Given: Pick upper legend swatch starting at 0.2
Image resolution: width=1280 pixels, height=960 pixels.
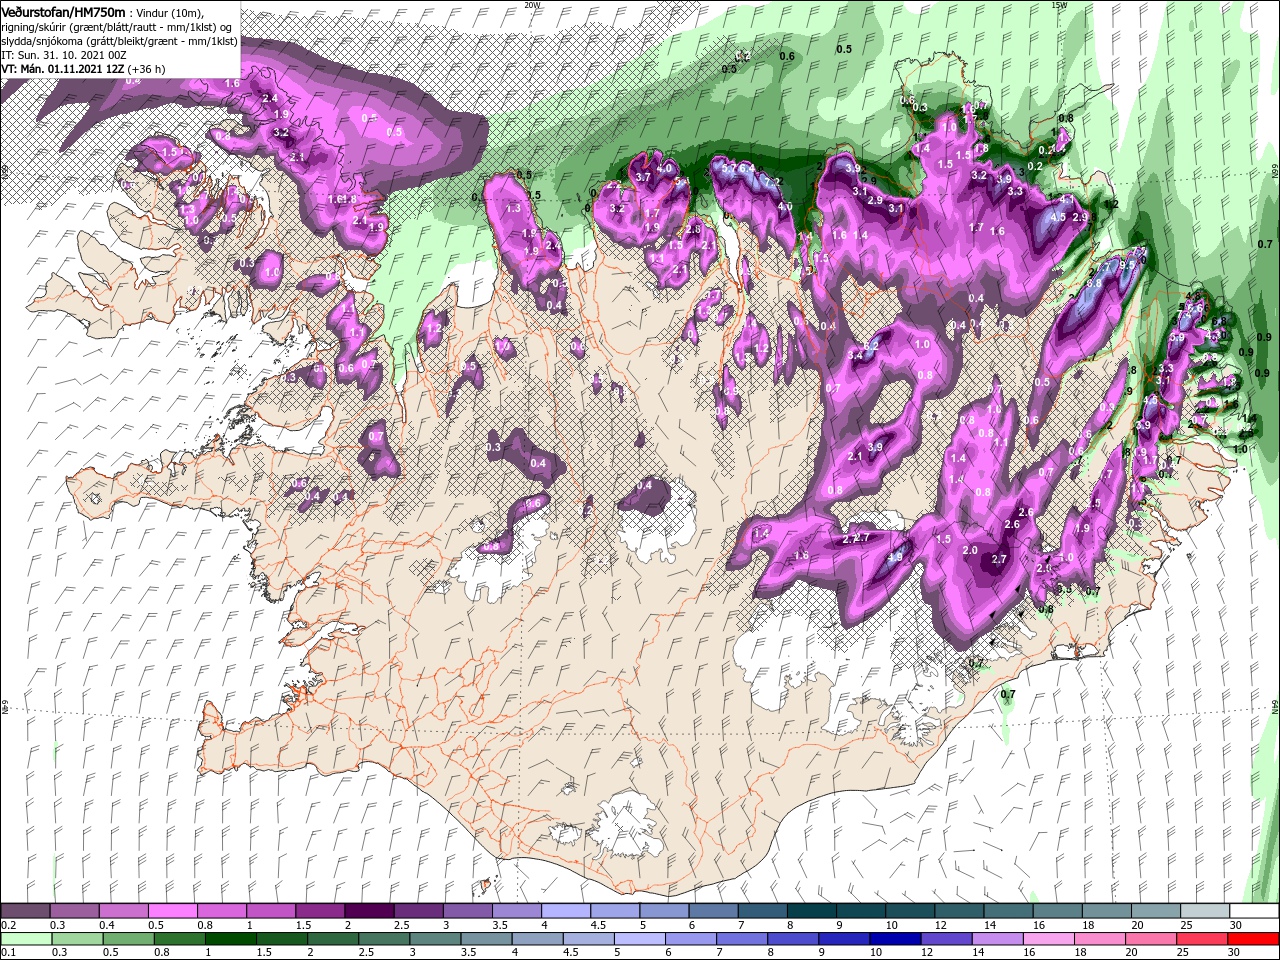Looking at the screenshot, I should [x=25, y=911].
